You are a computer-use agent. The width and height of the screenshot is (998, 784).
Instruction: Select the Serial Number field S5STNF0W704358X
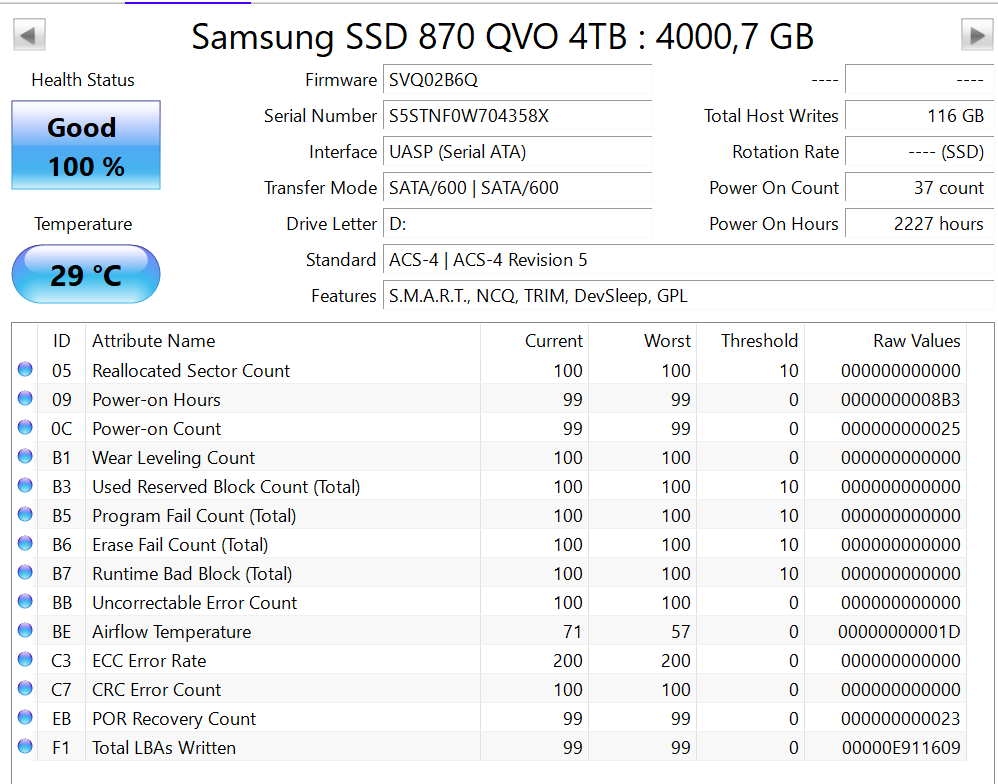(517, 116)
